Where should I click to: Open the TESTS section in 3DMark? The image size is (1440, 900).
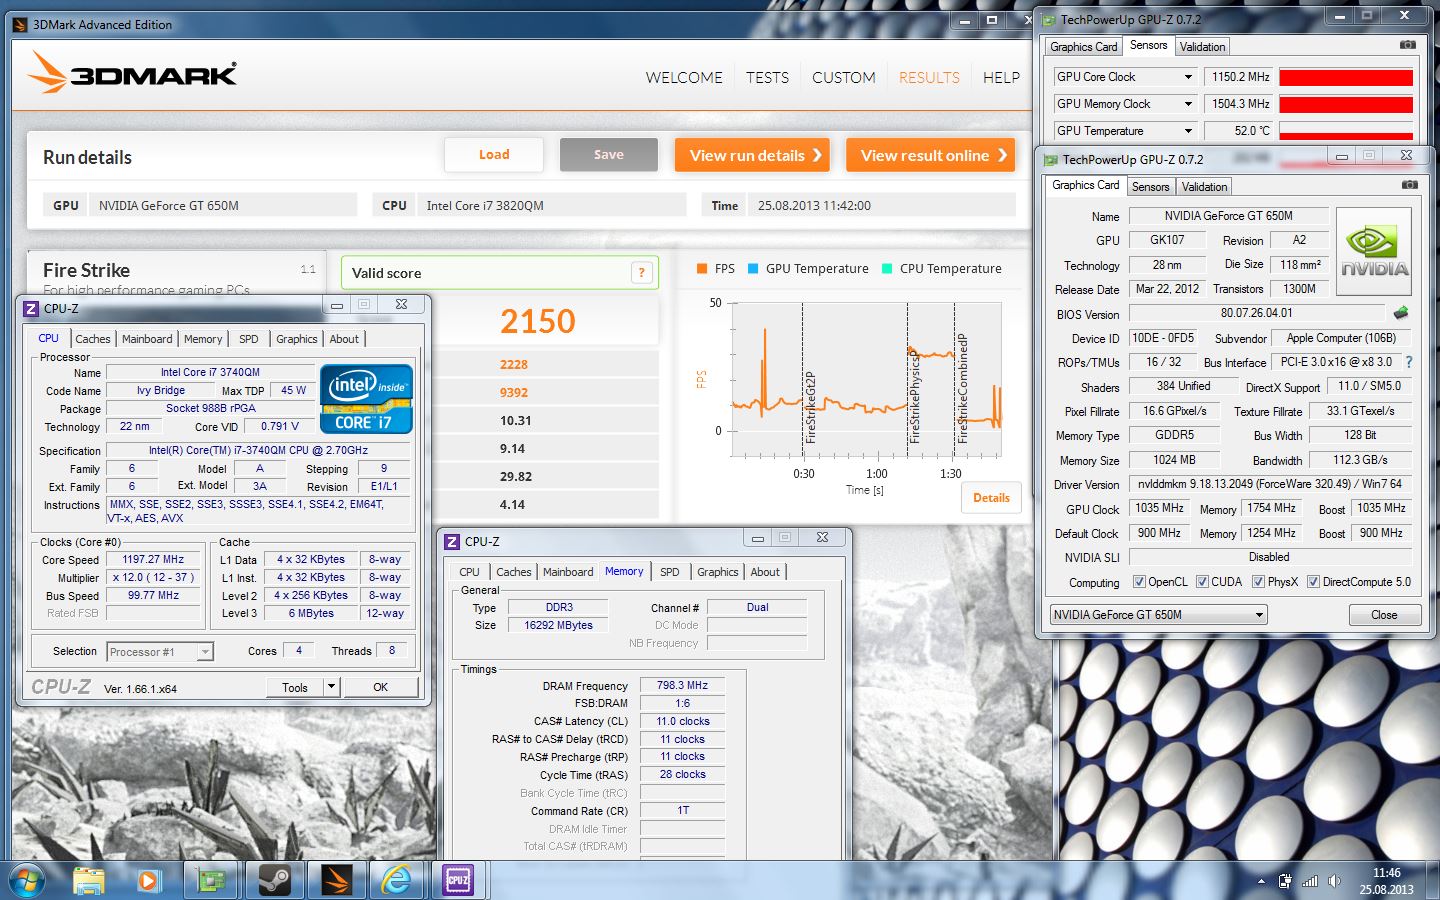click(767, 77)
